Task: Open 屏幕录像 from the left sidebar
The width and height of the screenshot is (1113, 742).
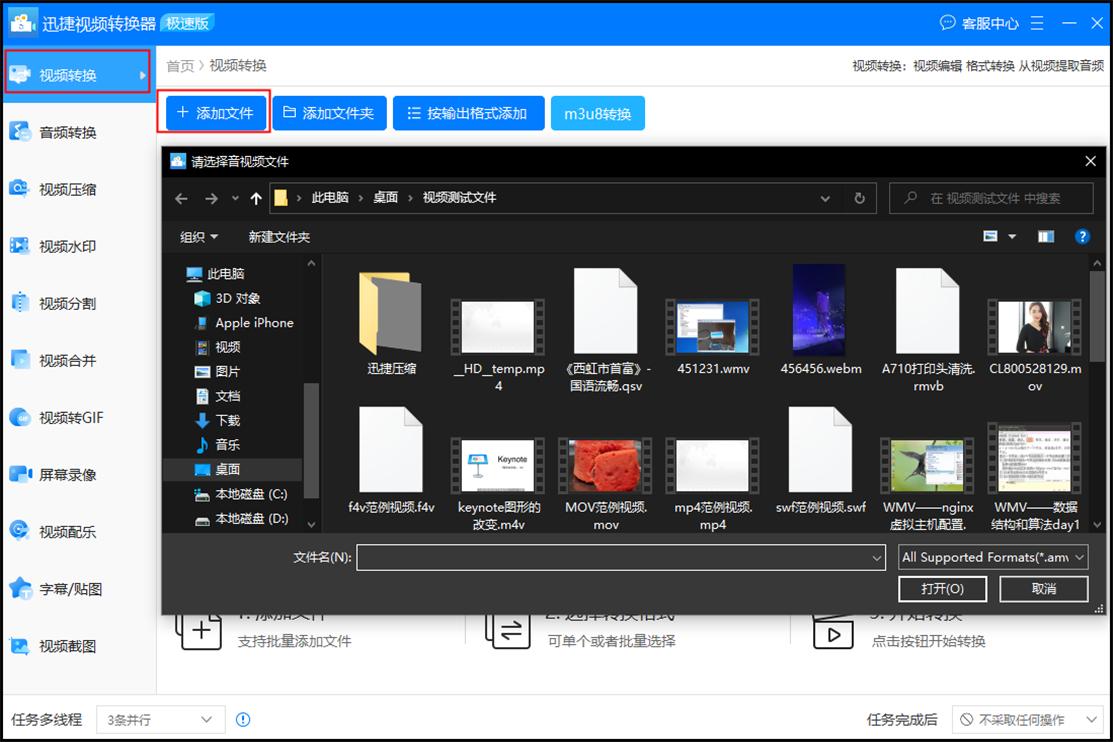Action: 68,475
